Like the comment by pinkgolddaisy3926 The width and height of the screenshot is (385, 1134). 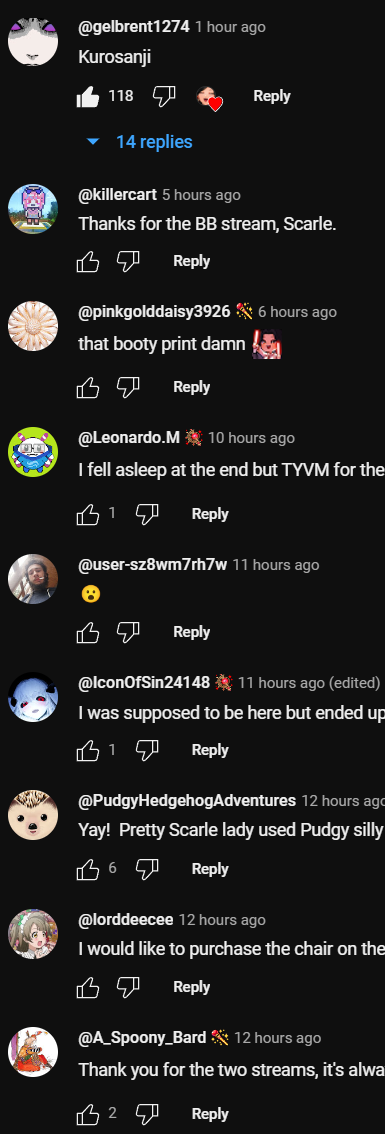click(x=88, y=388)
